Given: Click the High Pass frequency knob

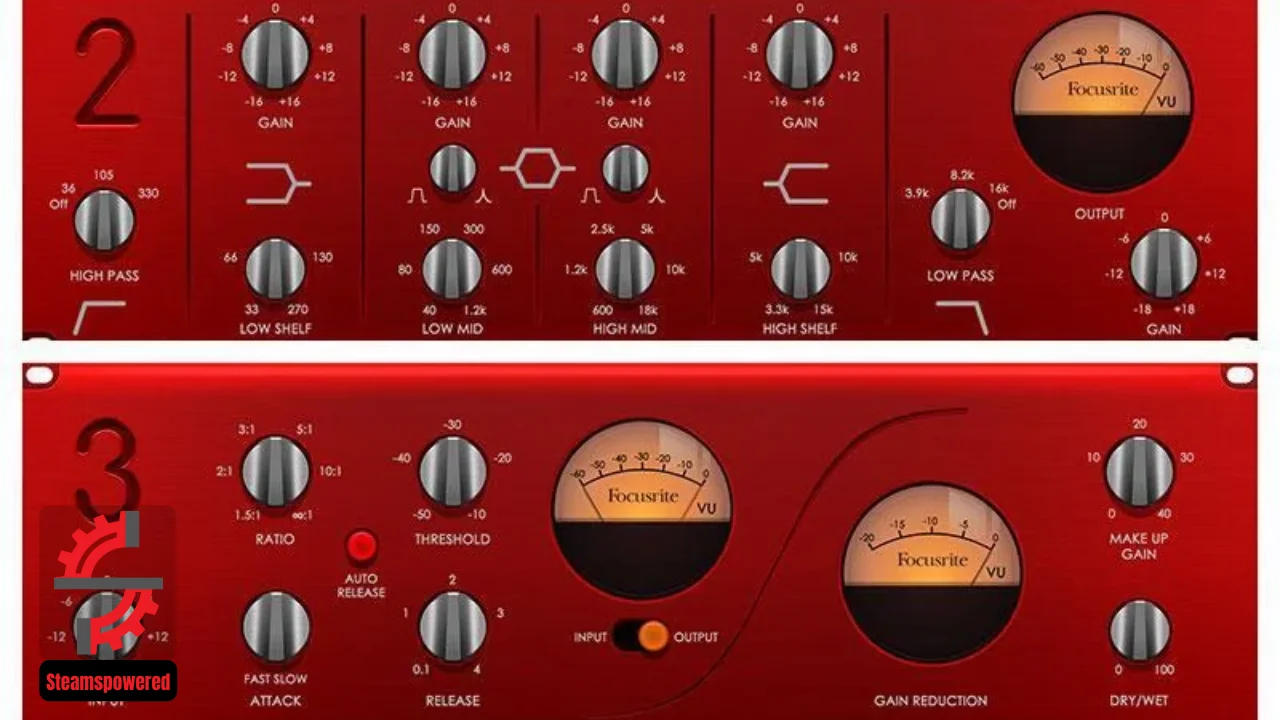Looking at the screenshot, I should point(104,220).
